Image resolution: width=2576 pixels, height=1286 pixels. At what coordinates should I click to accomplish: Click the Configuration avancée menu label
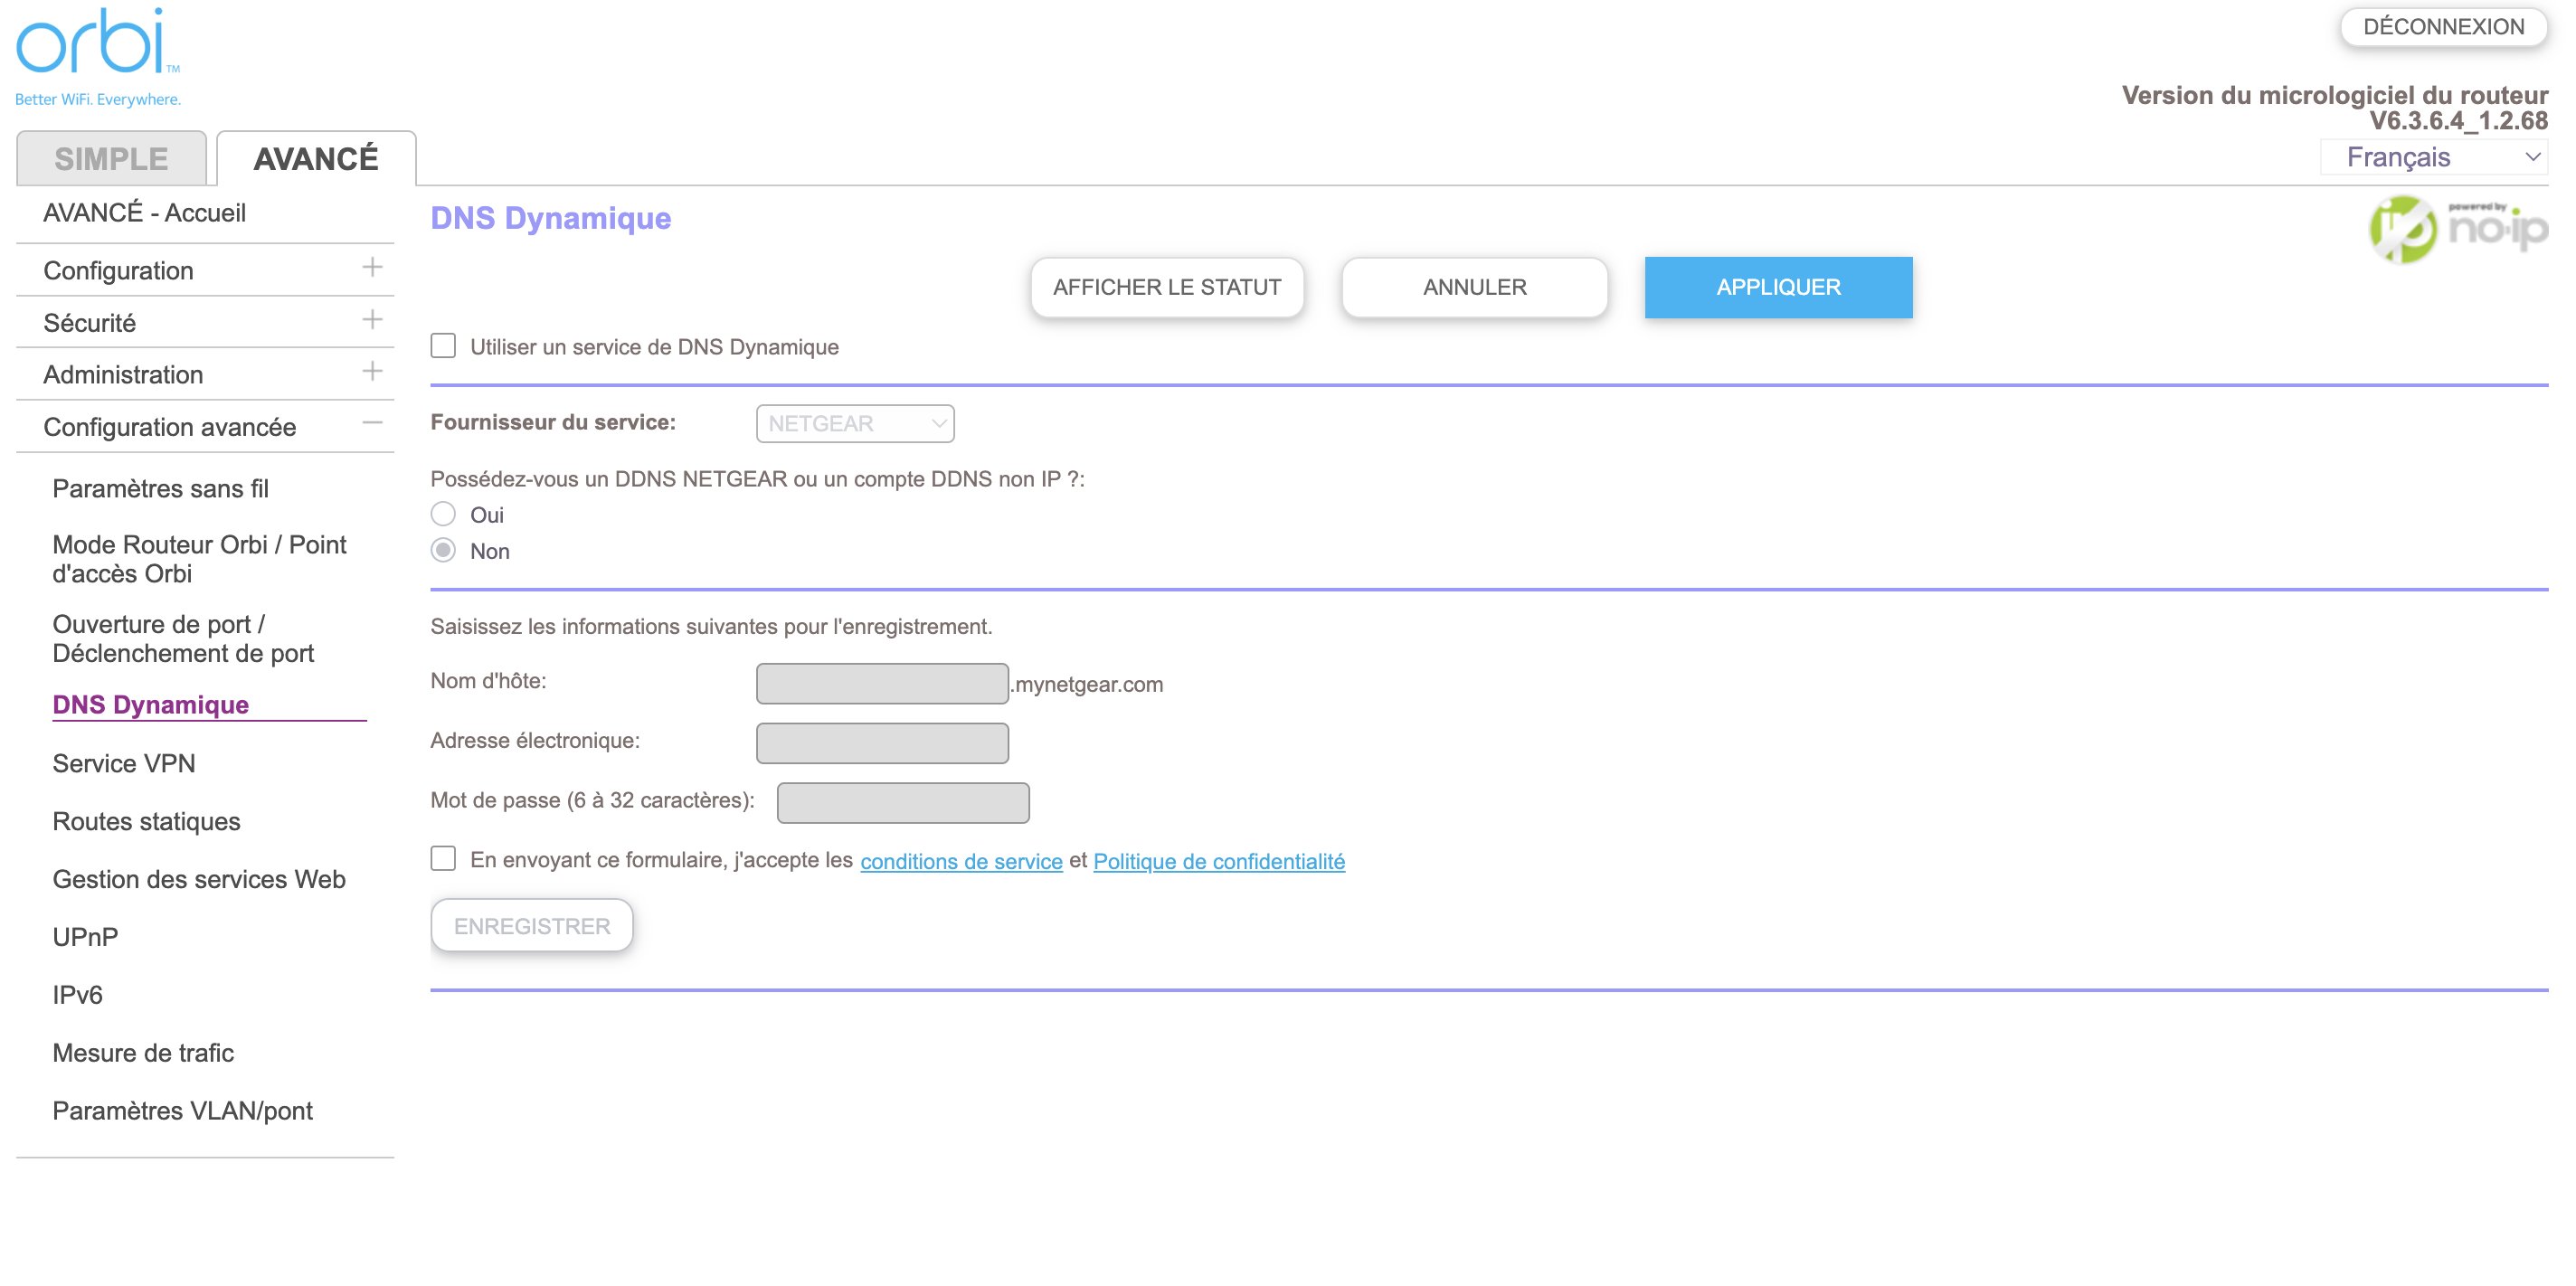[169, 426]
